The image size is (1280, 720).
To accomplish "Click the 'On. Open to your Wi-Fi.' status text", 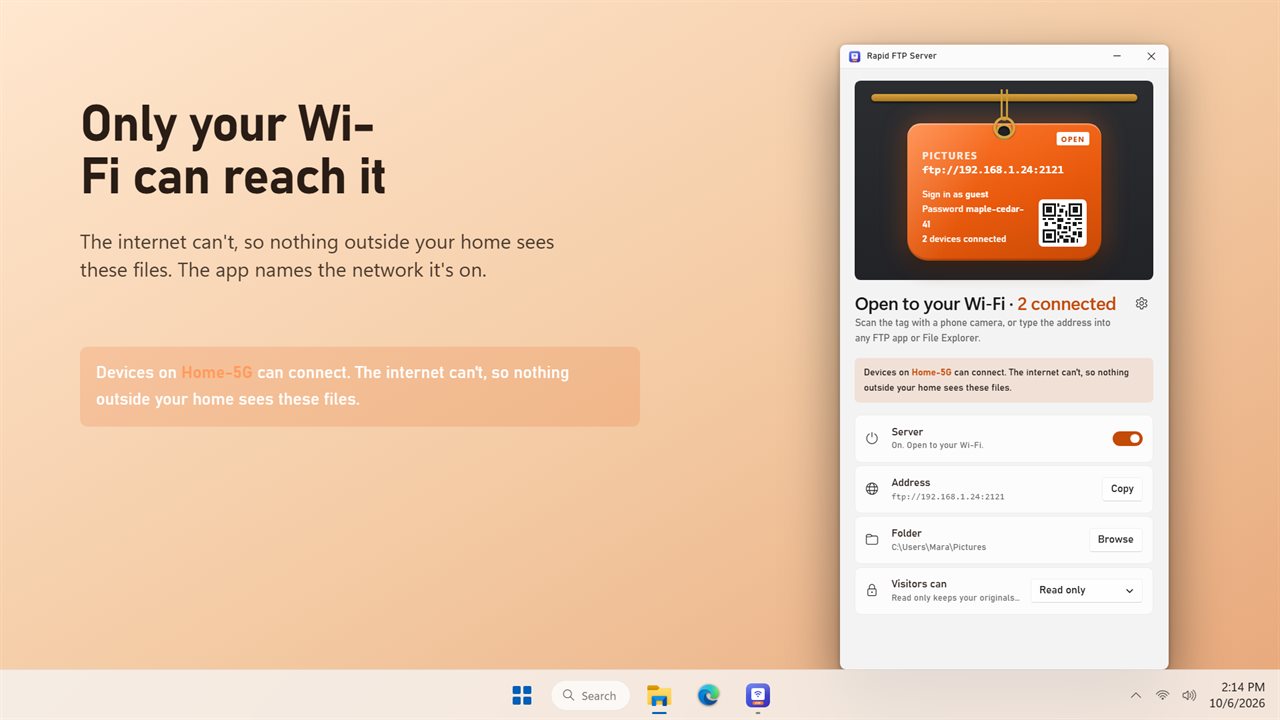I will point(937,445).
